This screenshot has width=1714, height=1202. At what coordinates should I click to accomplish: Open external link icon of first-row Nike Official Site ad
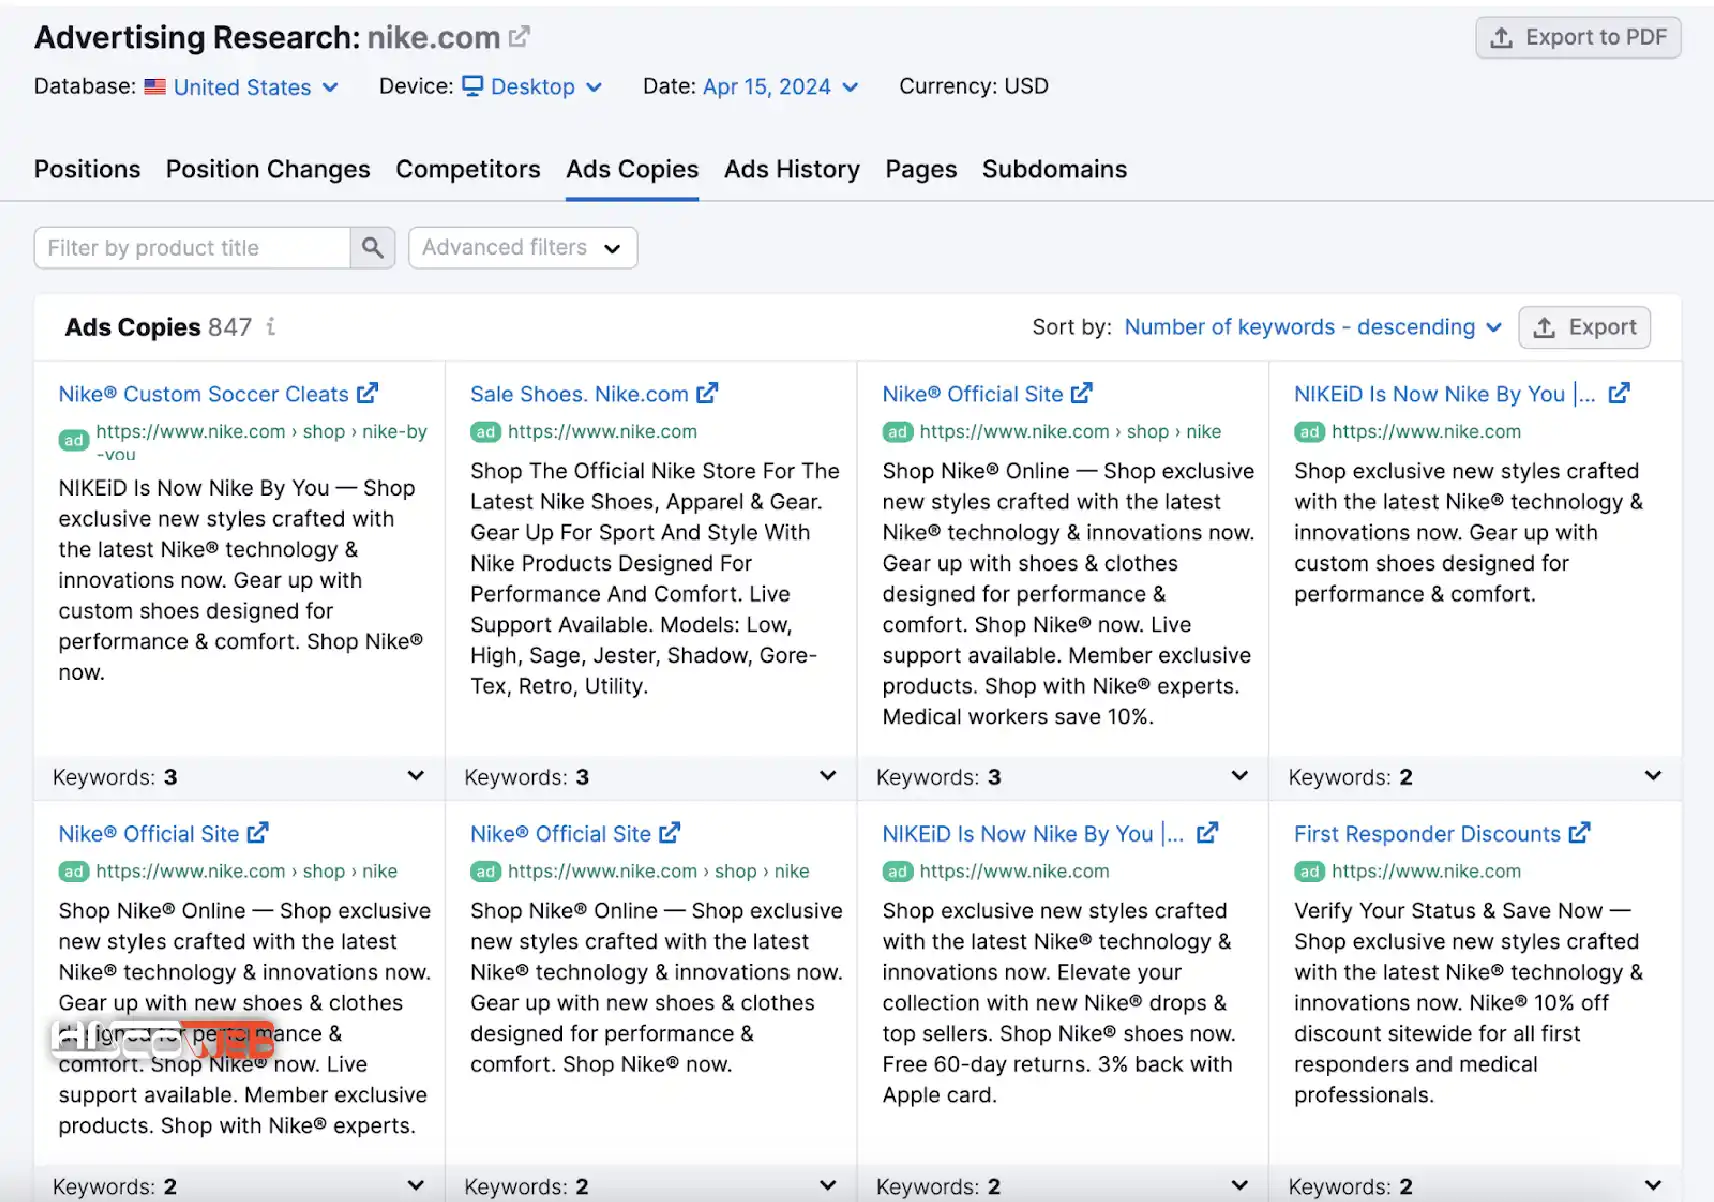tap(1081, 393)
